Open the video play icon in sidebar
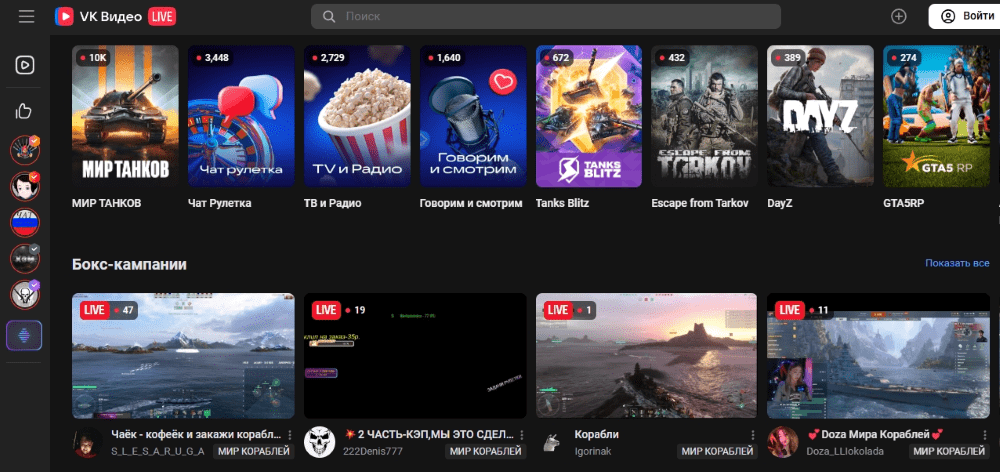1000x472 pixels. [25, 65]
